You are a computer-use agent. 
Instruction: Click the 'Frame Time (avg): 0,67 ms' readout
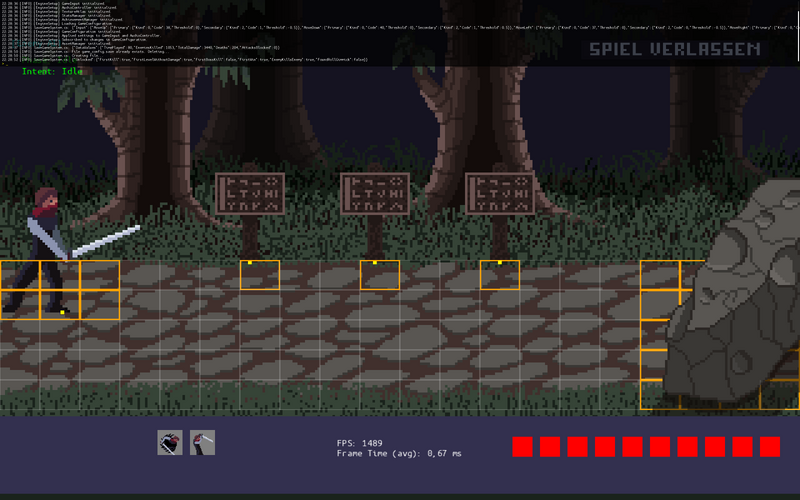(399, 453)
